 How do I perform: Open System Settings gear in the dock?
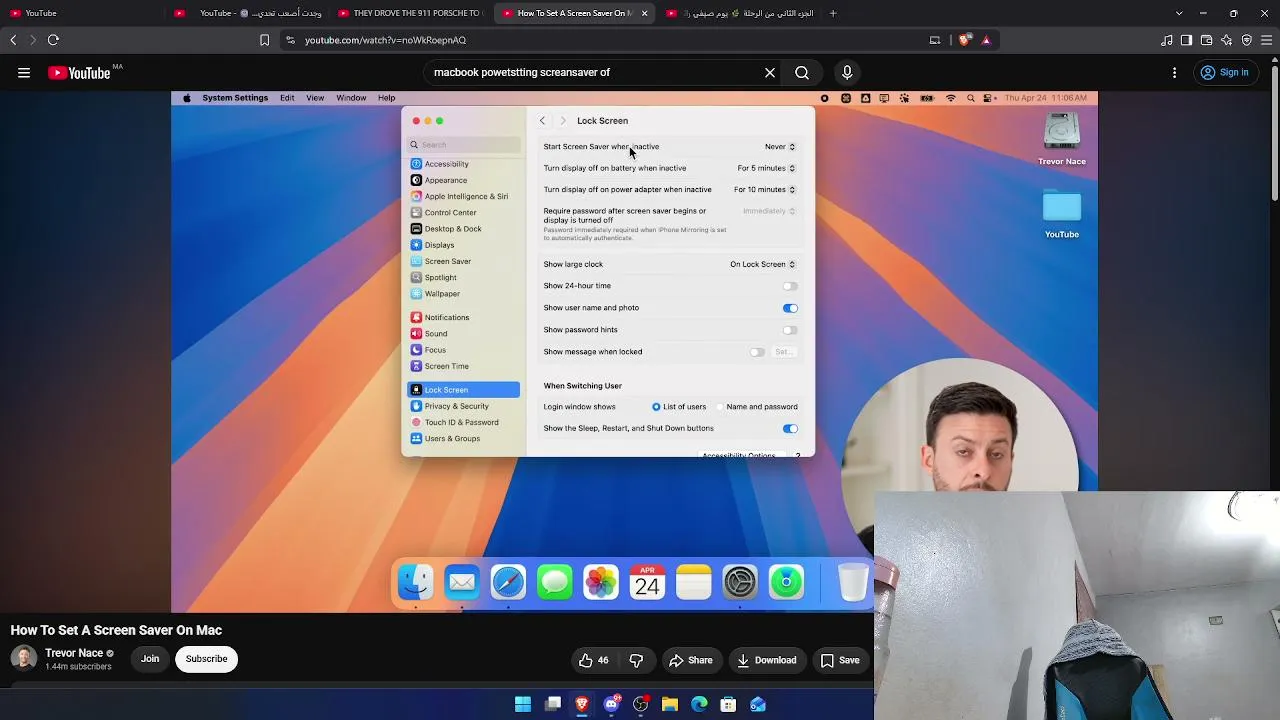click(x=740, y=582)
